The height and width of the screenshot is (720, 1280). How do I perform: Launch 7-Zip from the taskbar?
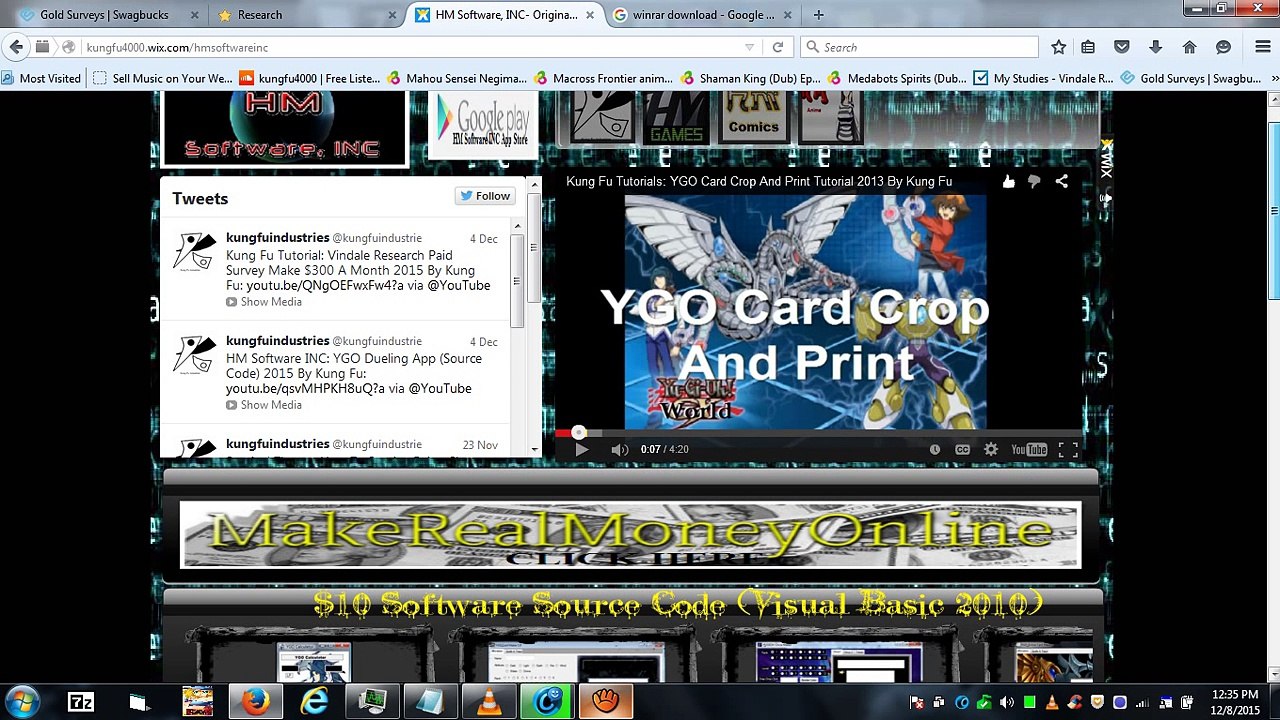click(81, 702)
